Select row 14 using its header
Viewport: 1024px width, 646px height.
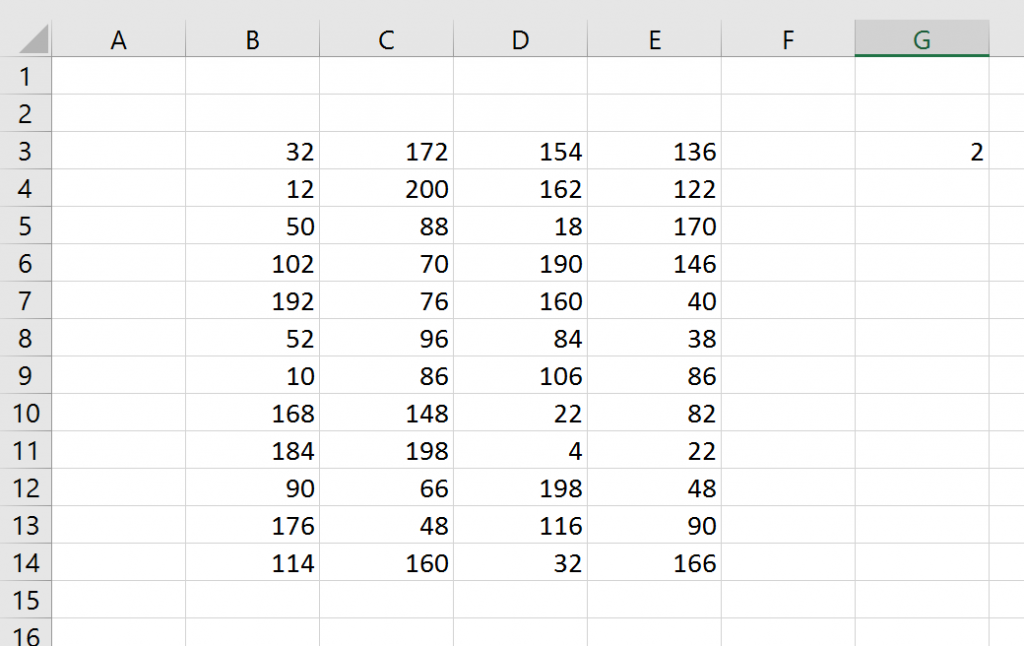(x=26, y=563)
